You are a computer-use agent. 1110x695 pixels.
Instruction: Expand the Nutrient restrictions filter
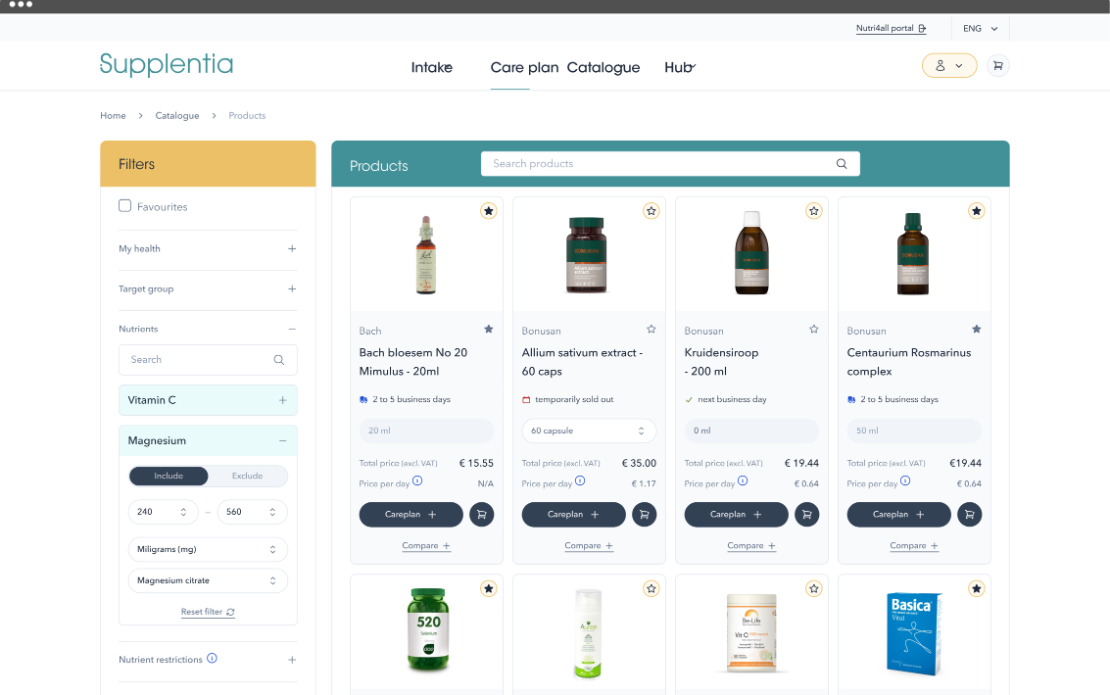click(292, 660)
